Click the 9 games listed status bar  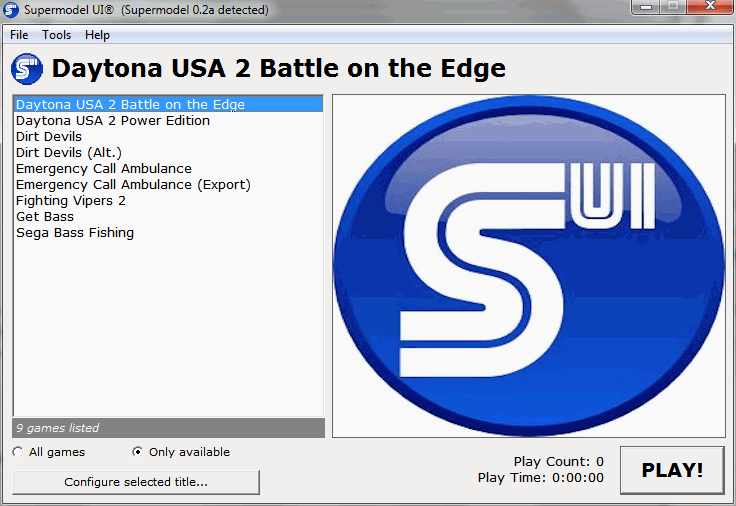169,428
